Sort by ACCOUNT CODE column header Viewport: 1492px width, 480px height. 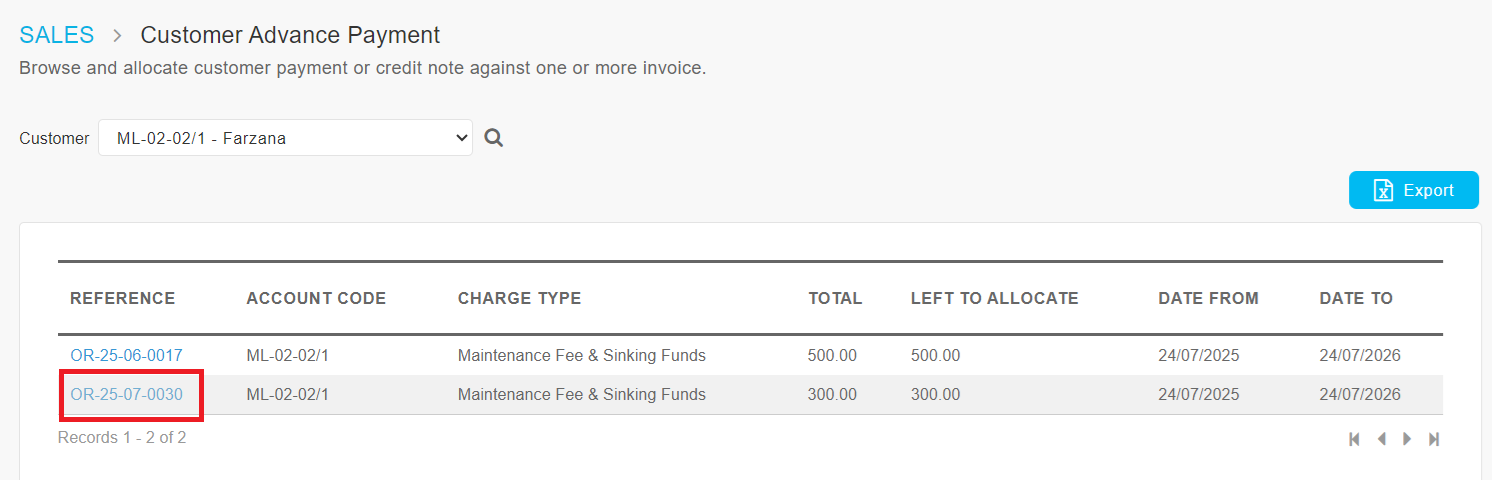tap(316, 298)
